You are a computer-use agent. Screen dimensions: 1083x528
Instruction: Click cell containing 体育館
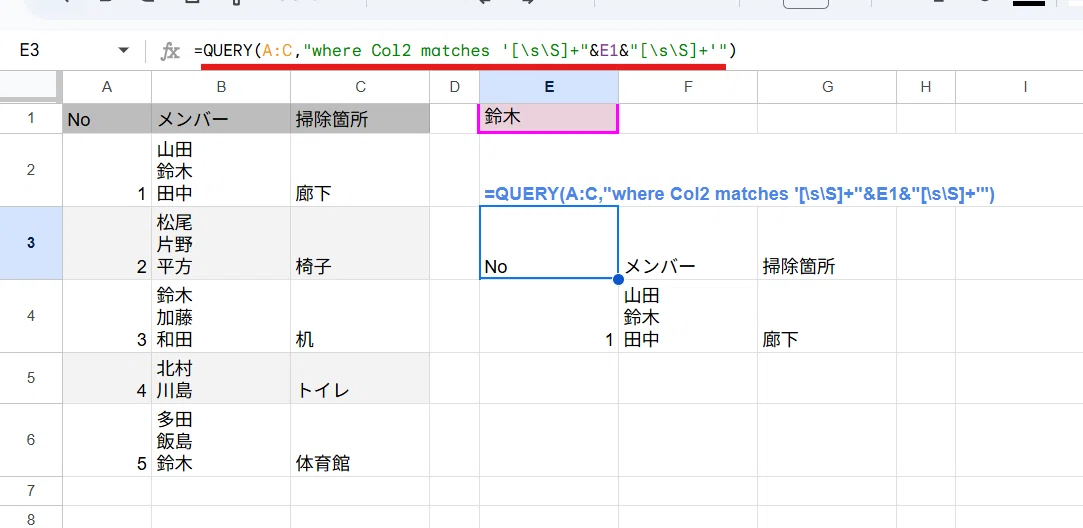360,440
